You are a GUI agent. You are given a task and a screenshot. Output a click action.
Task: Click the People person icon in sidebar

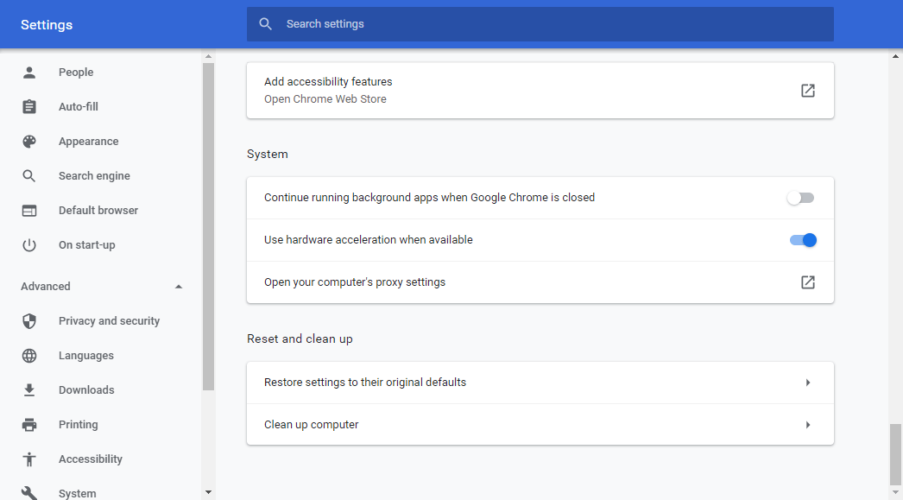[x=29, y=72]
